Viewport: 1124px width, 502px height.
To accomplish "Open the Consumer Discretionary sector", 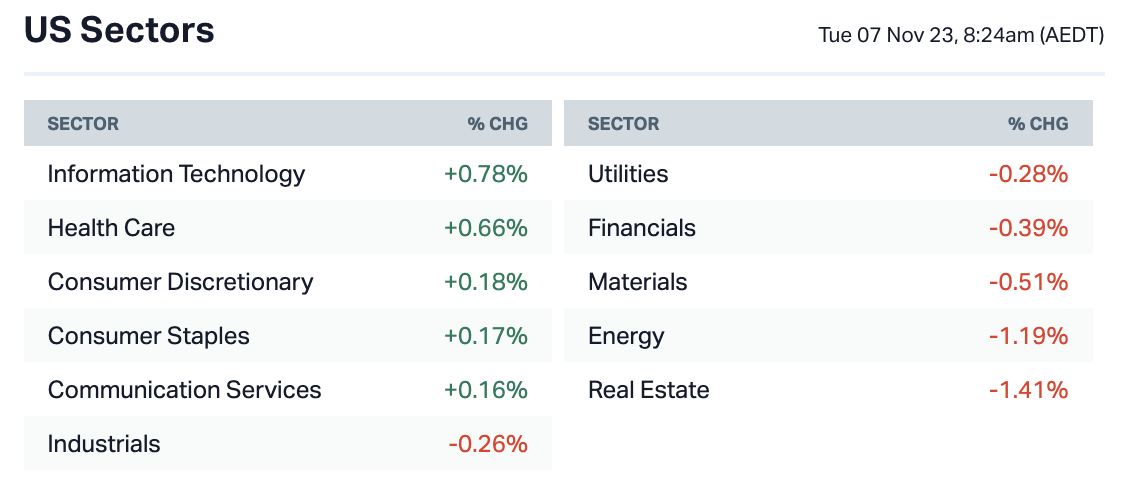I will coord(180,282).
